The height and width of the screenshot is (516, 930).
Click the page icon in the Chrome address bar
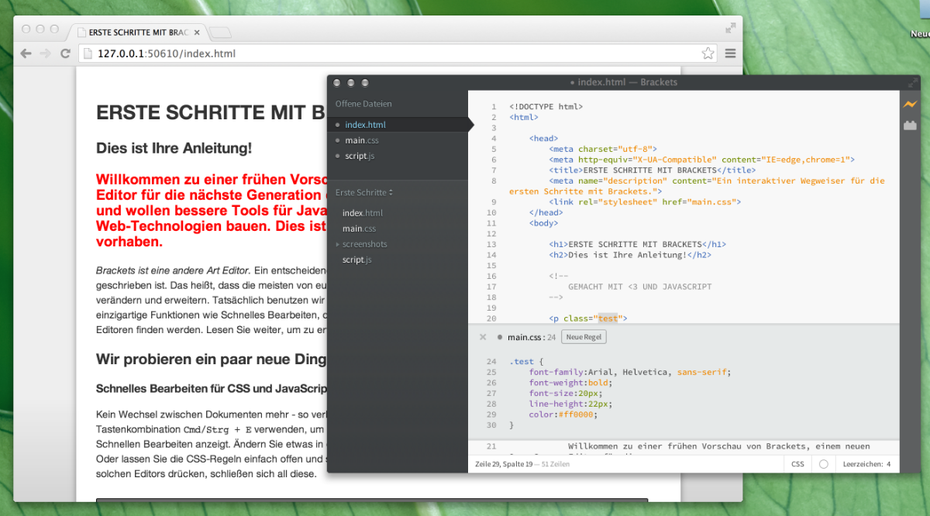click(87, 53)
